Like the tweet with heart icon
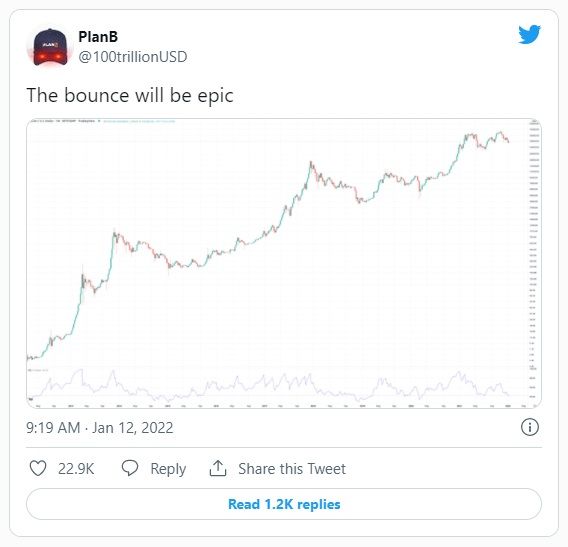Image resolution: width=568 pixels, height=547 pixels. tap(38, 468)
